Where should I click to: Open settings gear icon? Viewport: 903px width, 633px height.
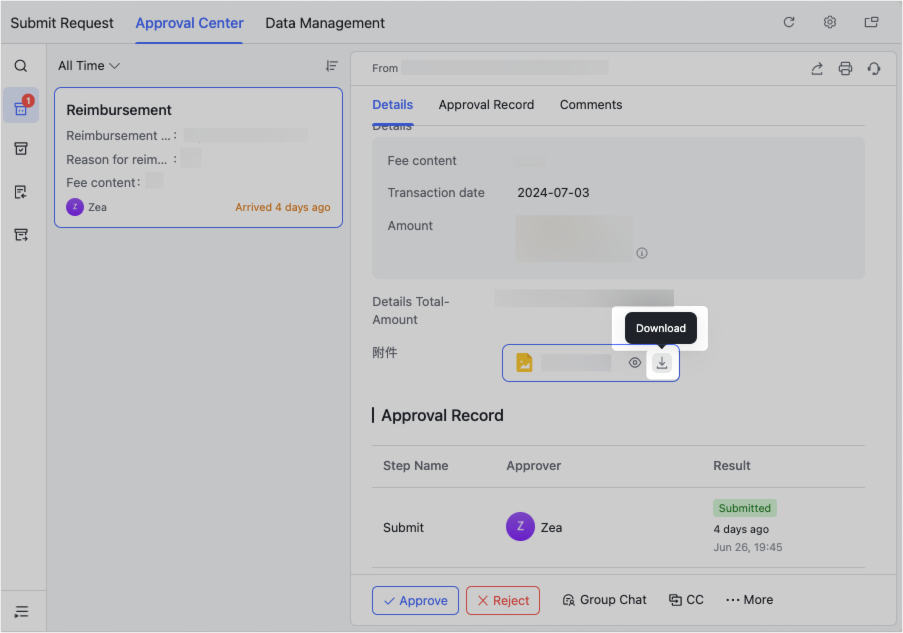click(x=830, y=22)
